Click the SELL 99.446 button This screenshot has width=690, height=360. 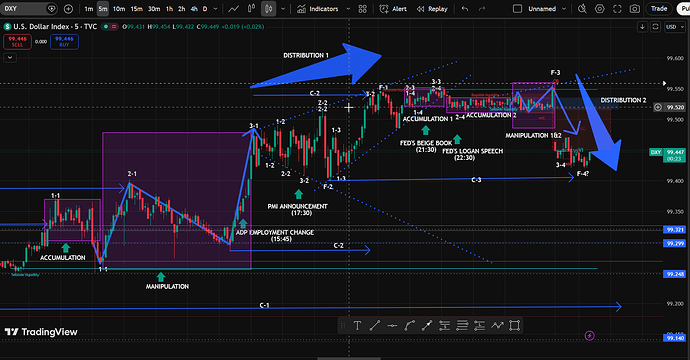18,42
